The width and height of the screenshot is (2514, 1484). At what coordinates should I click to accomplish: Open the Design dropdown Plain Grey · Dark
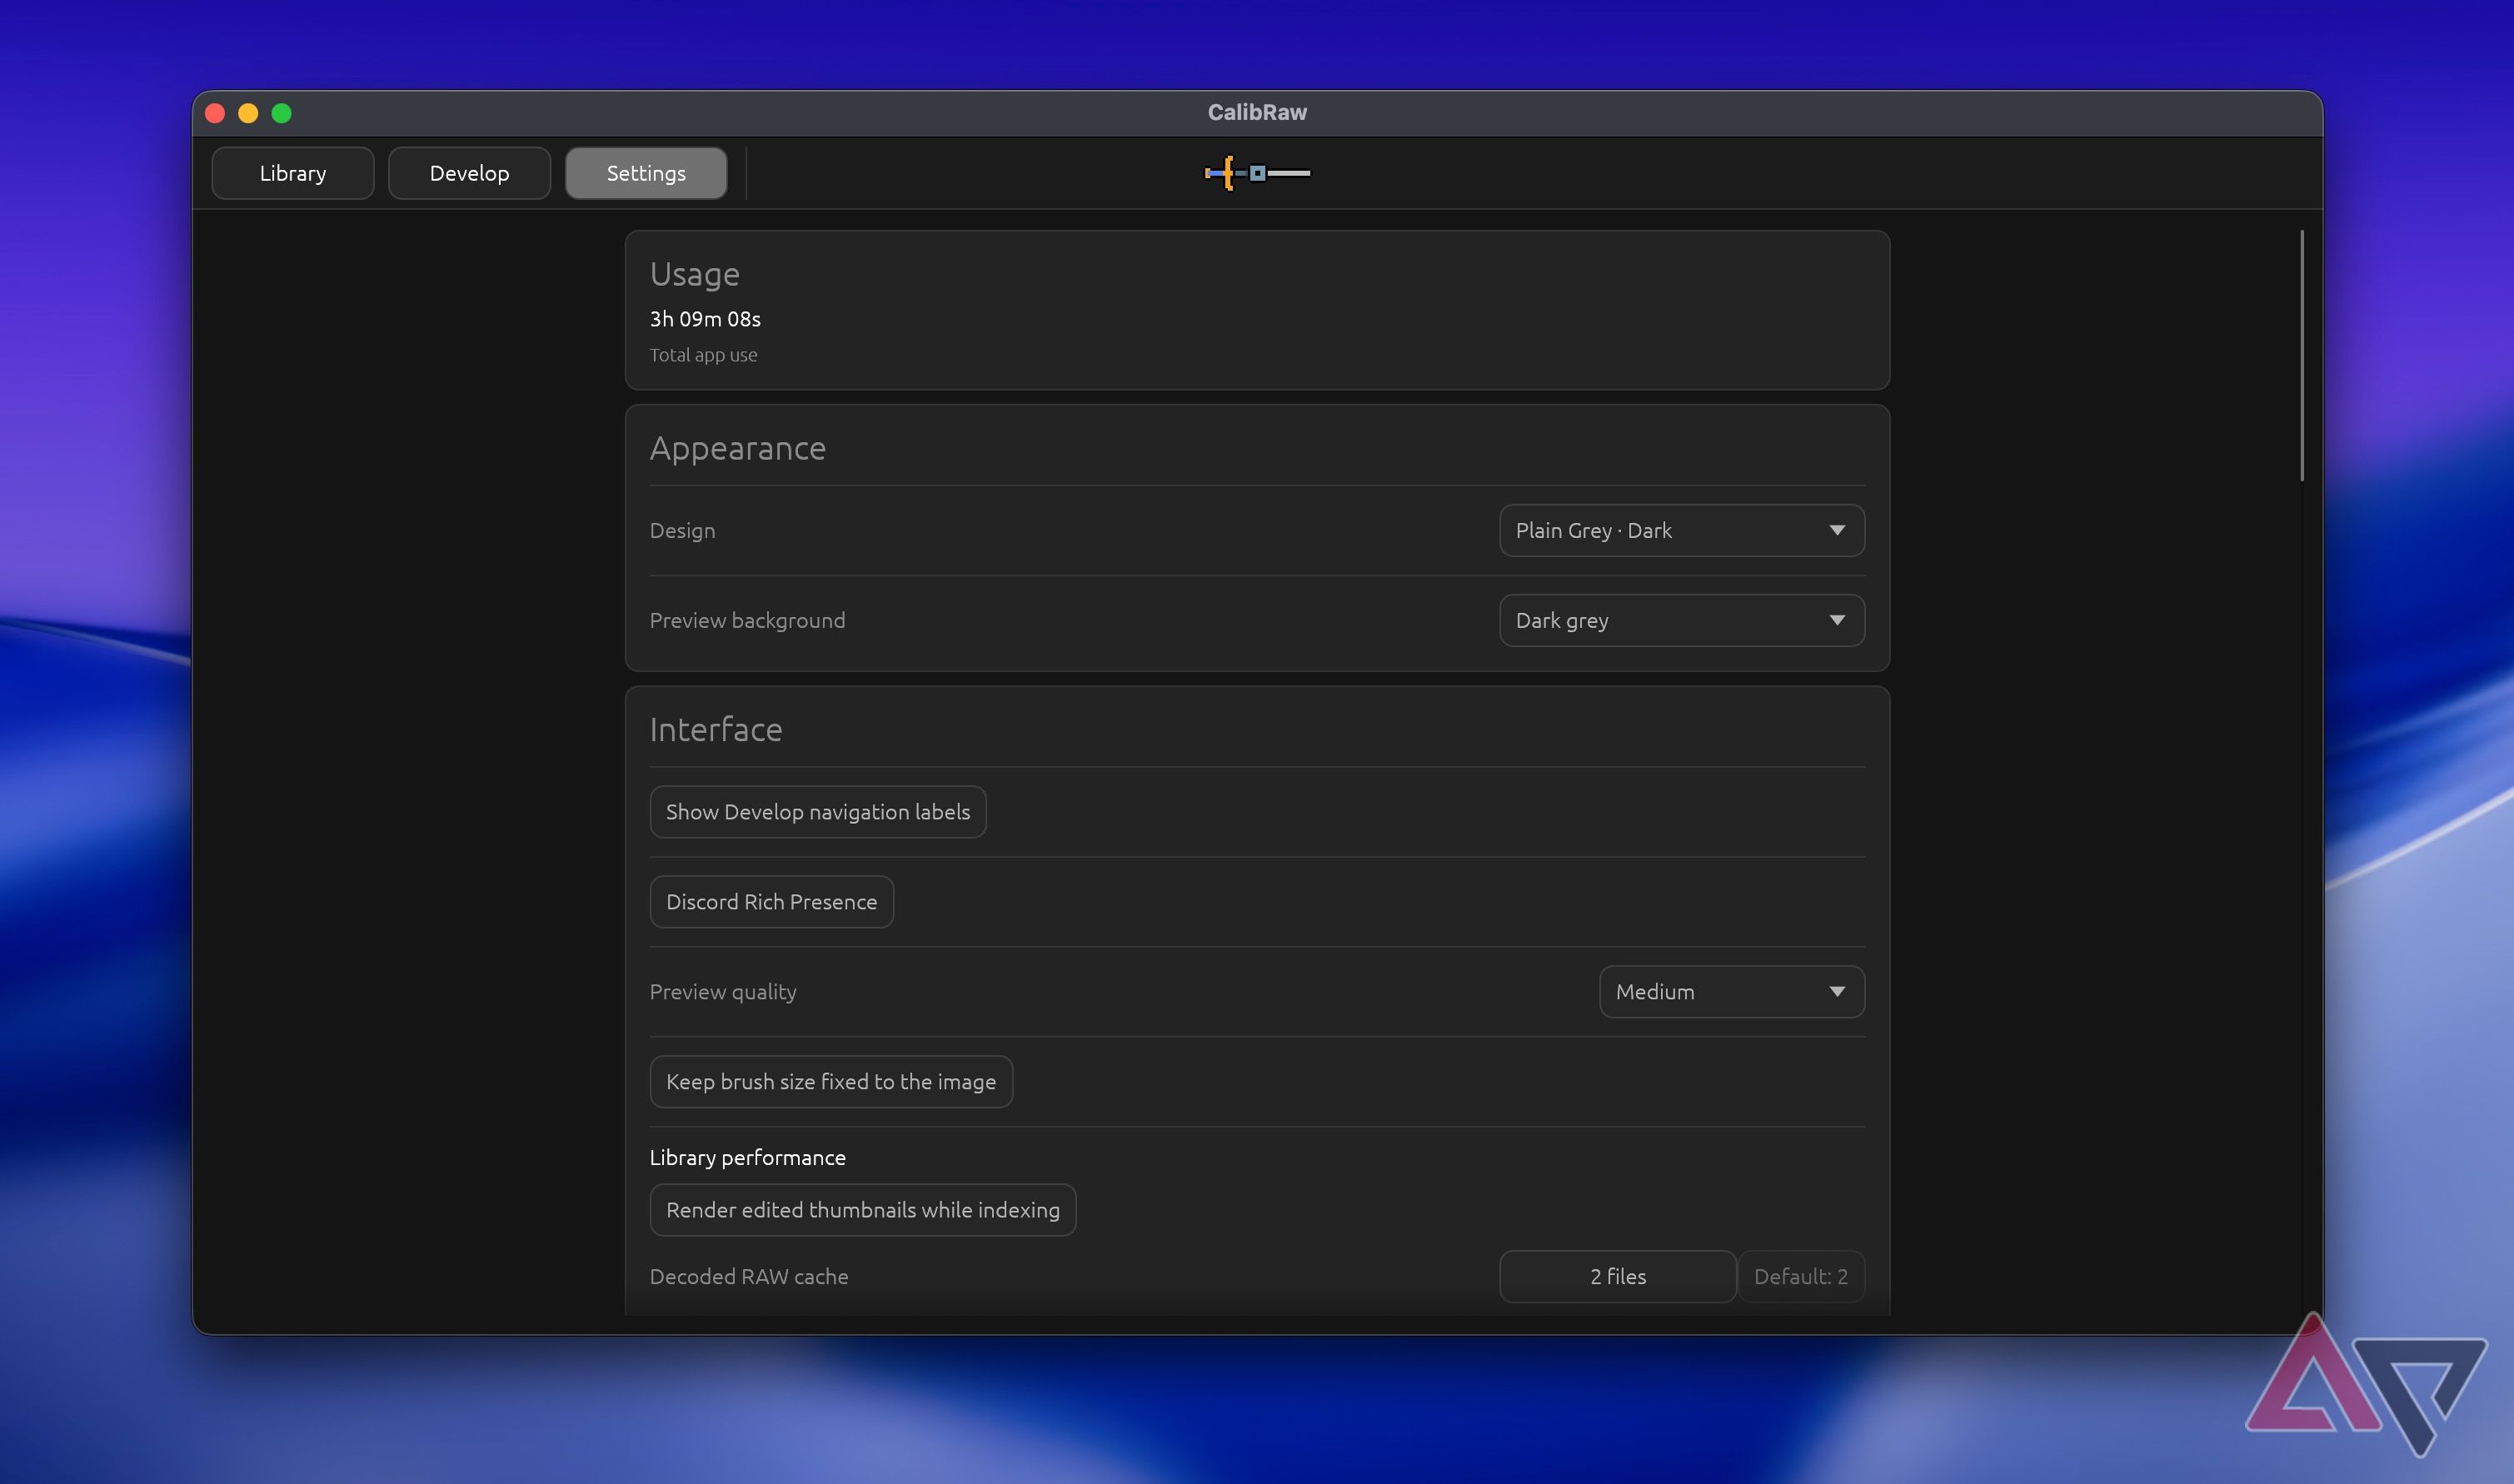(1681, 530)
